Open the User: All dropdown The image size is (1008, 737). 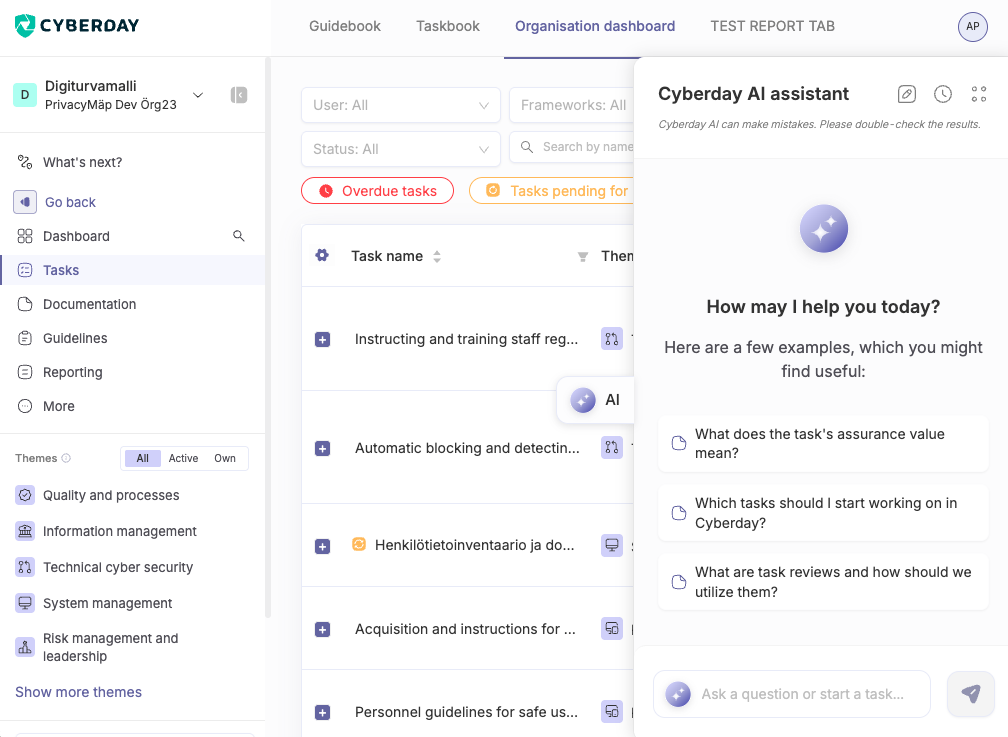coord(400,105)
